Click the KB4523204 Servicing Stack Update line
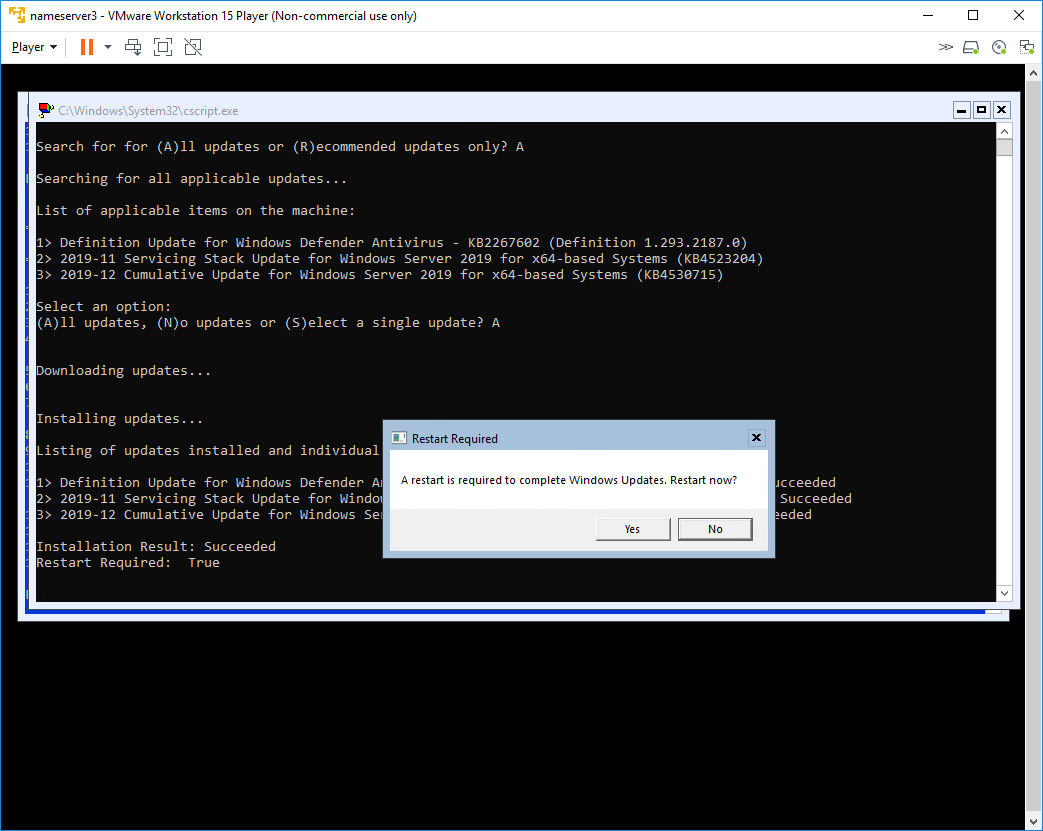The height and width of the screenshot is (831, 1043). pyautogui.click(x=400, y=258)
